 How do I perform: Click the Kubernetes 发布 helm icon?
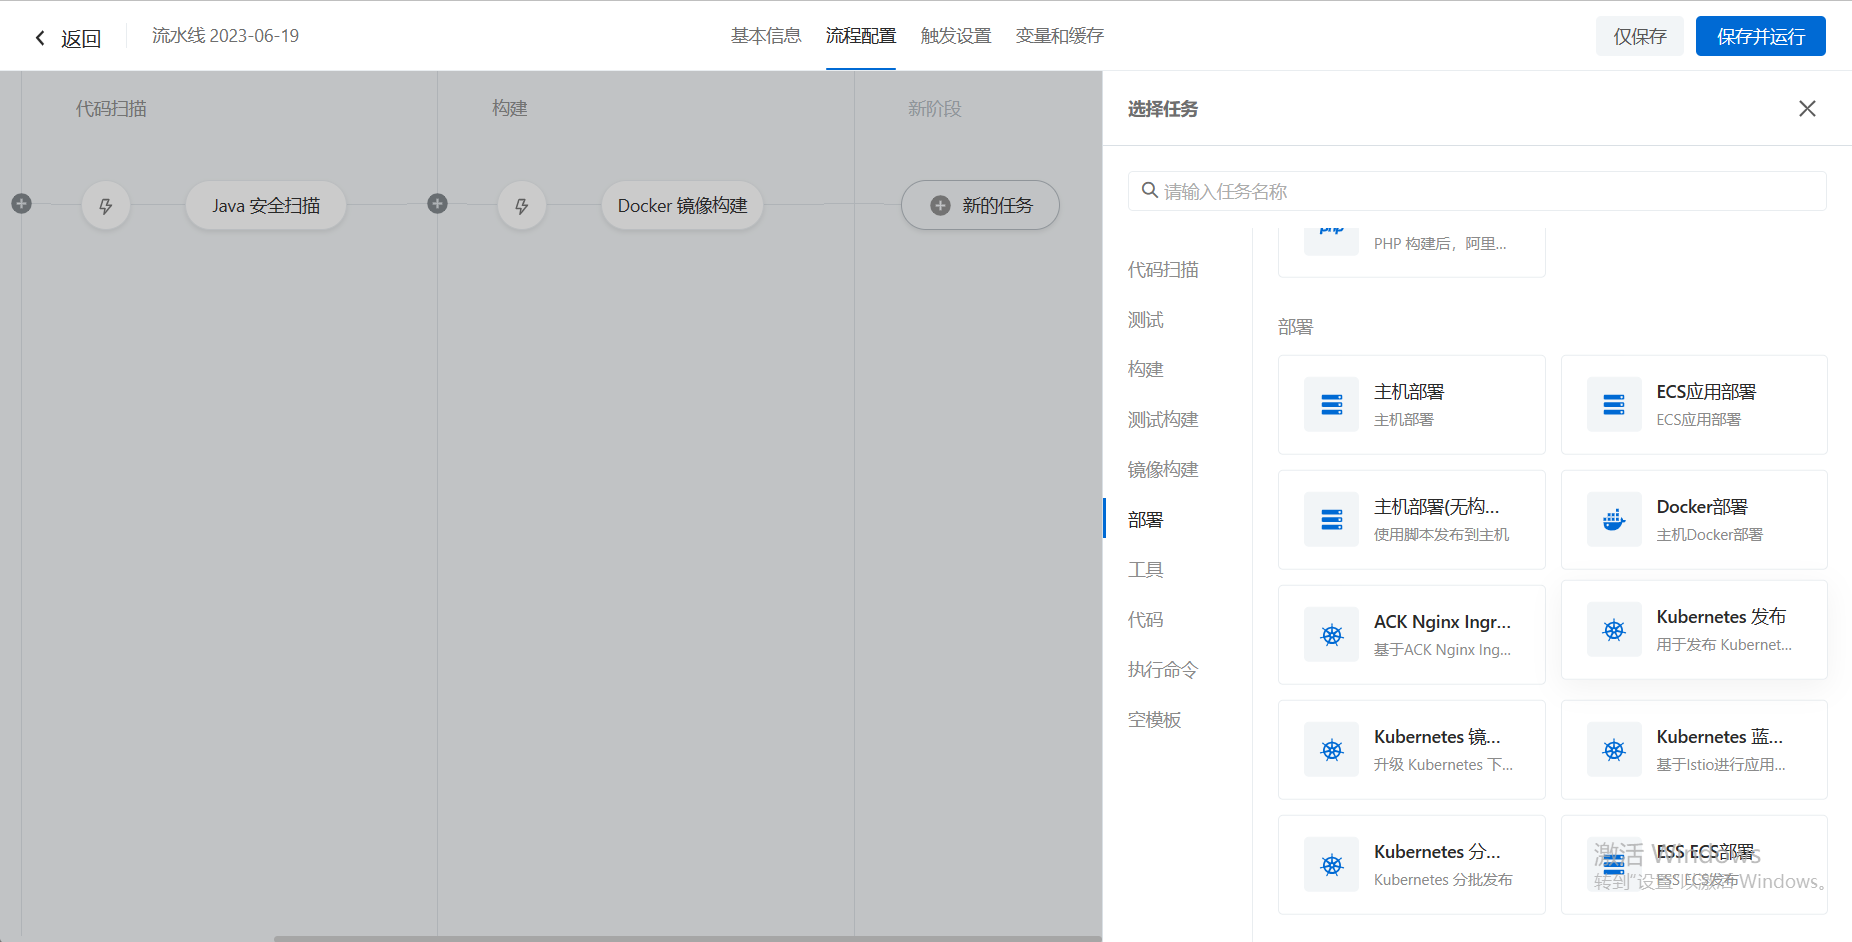coord(1614,629)
